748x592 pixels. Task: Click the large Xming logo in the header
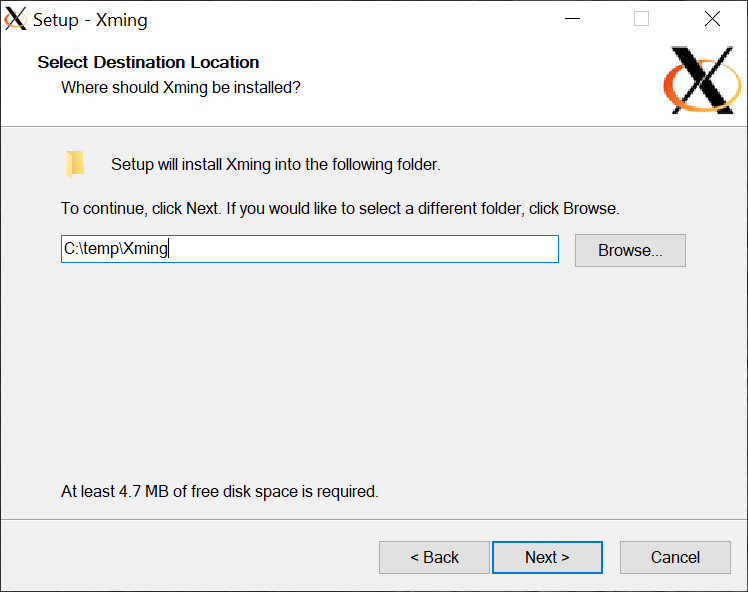(x=702, y=80)
